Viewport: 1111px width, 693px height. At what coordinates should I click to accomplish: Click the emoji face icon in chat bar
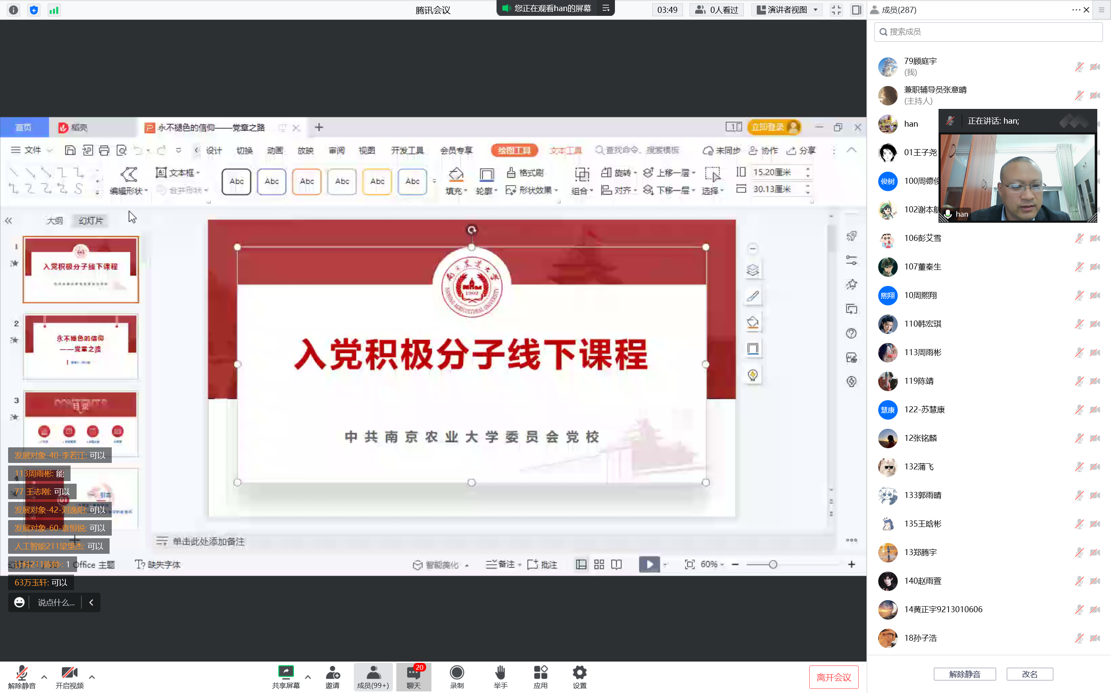click(19, 602)
